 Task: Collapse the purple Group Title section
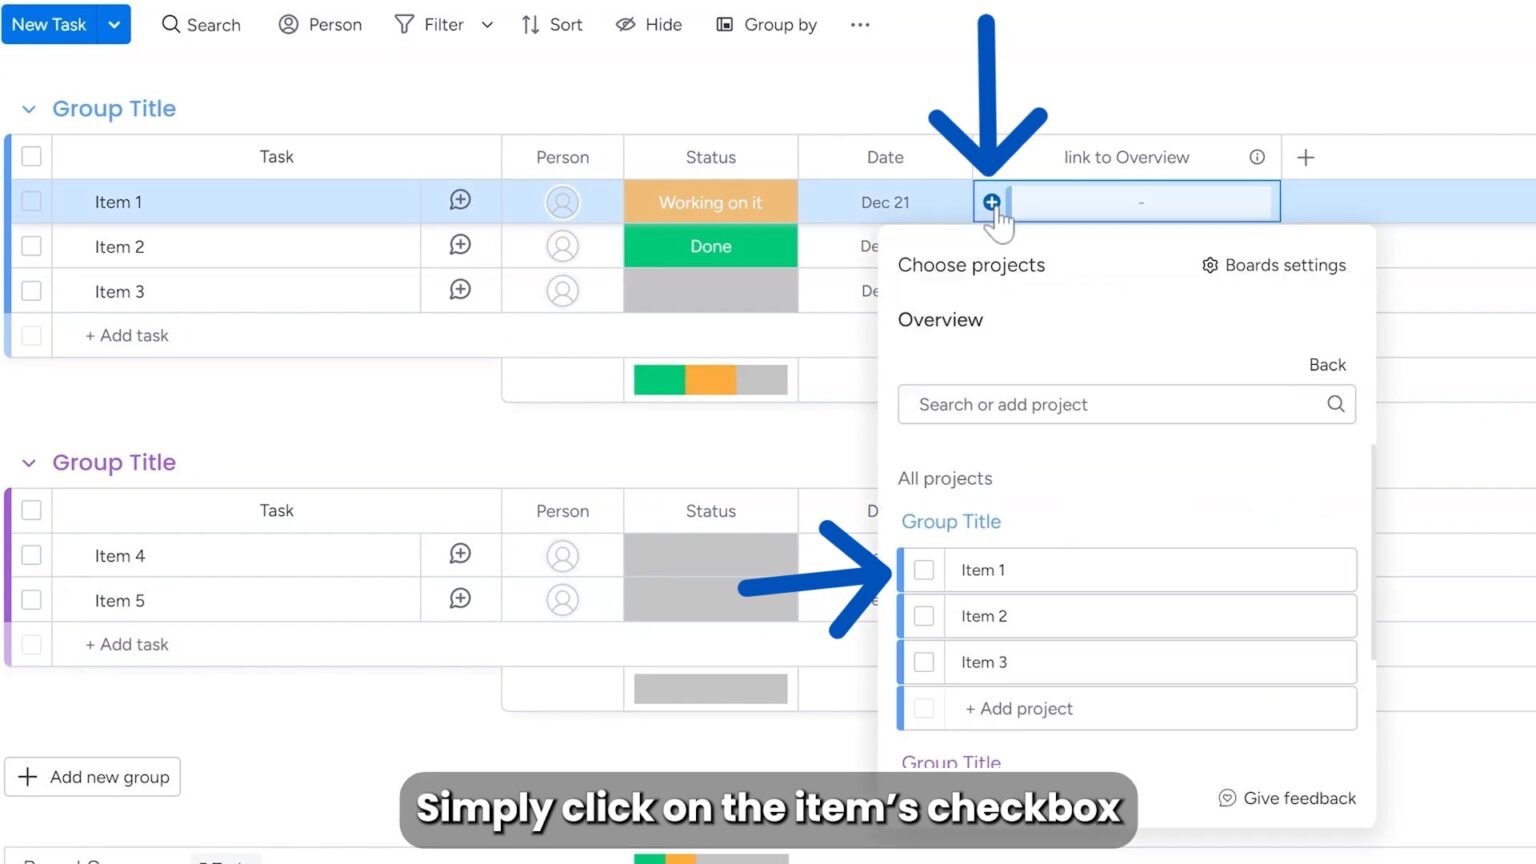[29, 463]
